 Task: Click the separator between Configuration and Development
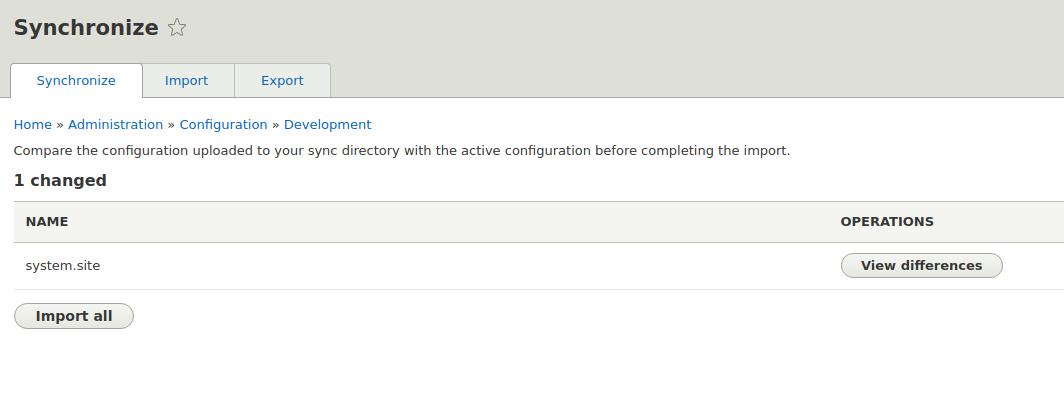pyautogui.click(x=276, y=125)
